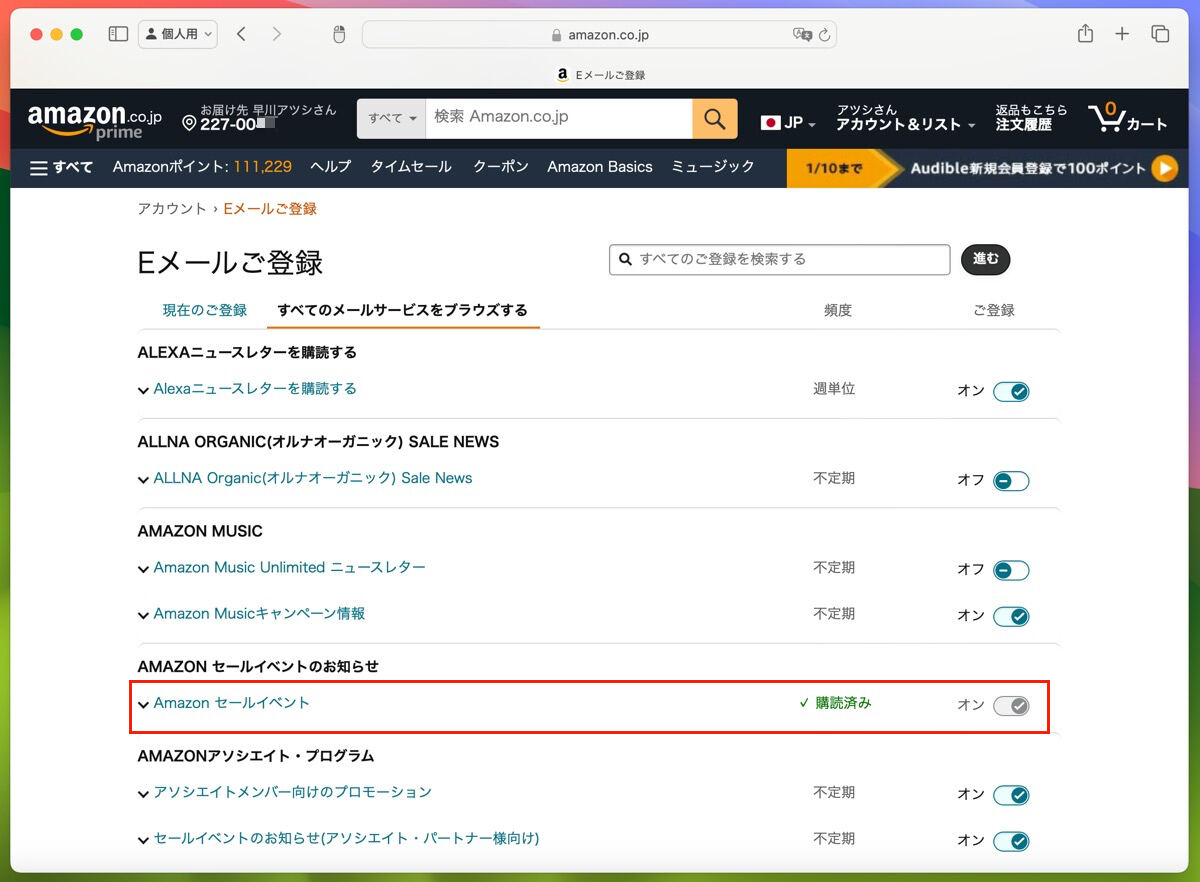This screenshot has height=882, width=1200.
Task: Open タイムセール in navigation bar
Action: pyautogui.click(x=411, y=167)
